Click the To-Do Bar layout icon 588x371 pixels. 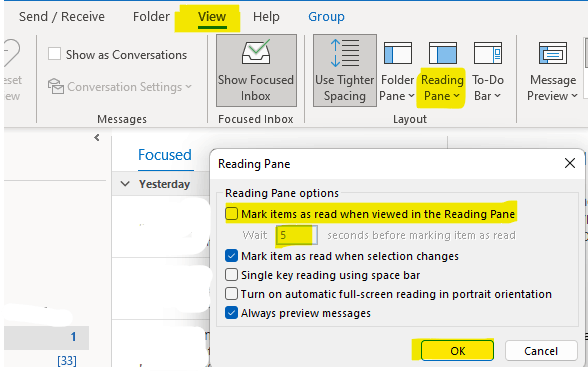click(x=488, y=53)
